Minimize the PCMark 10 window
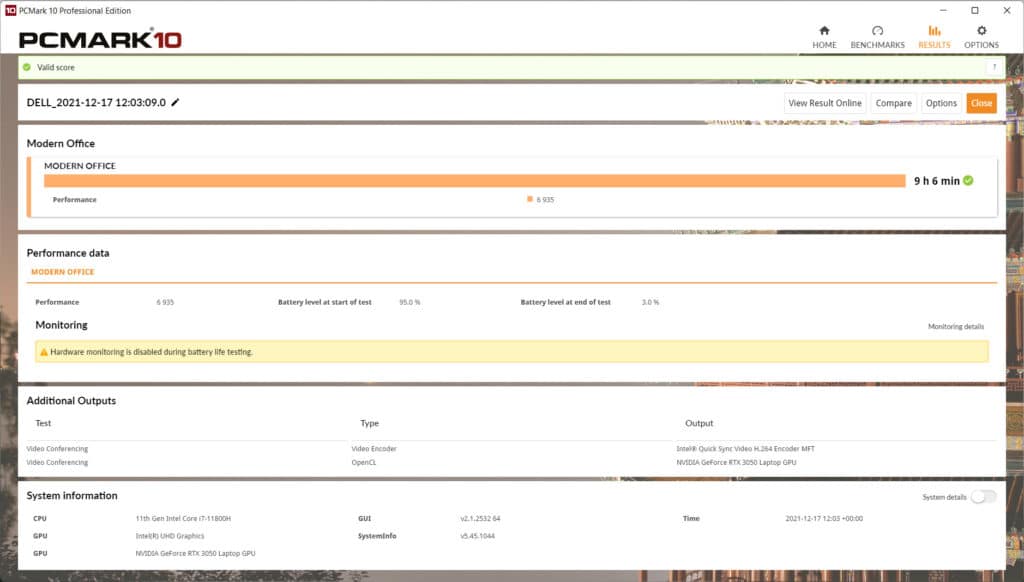This screenshot has width=1024, height=582. click(x=943, y=10)
